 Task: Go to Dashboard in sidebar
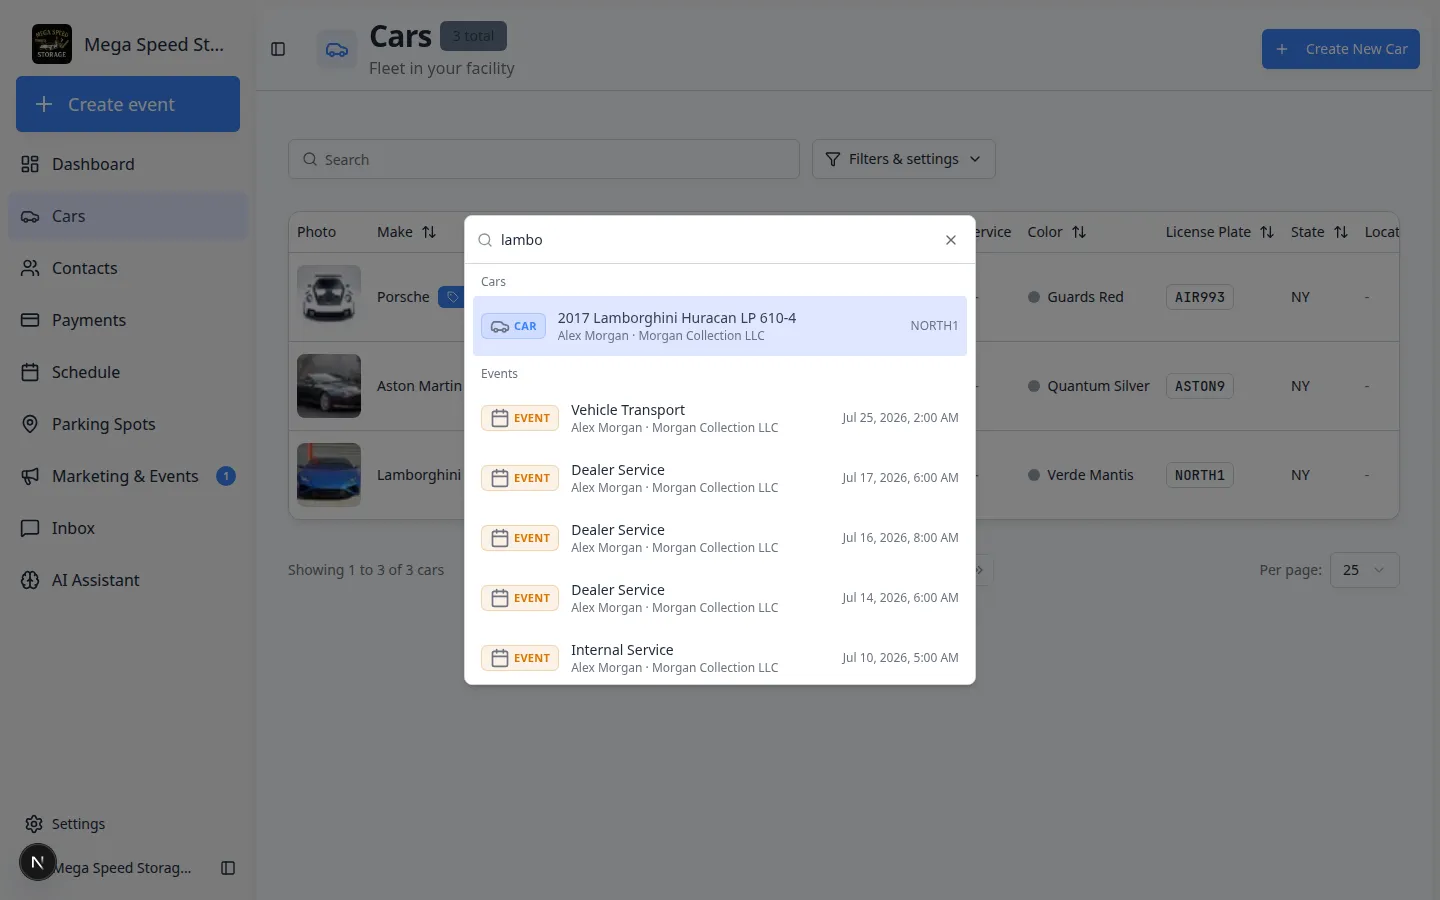[128, 164]
